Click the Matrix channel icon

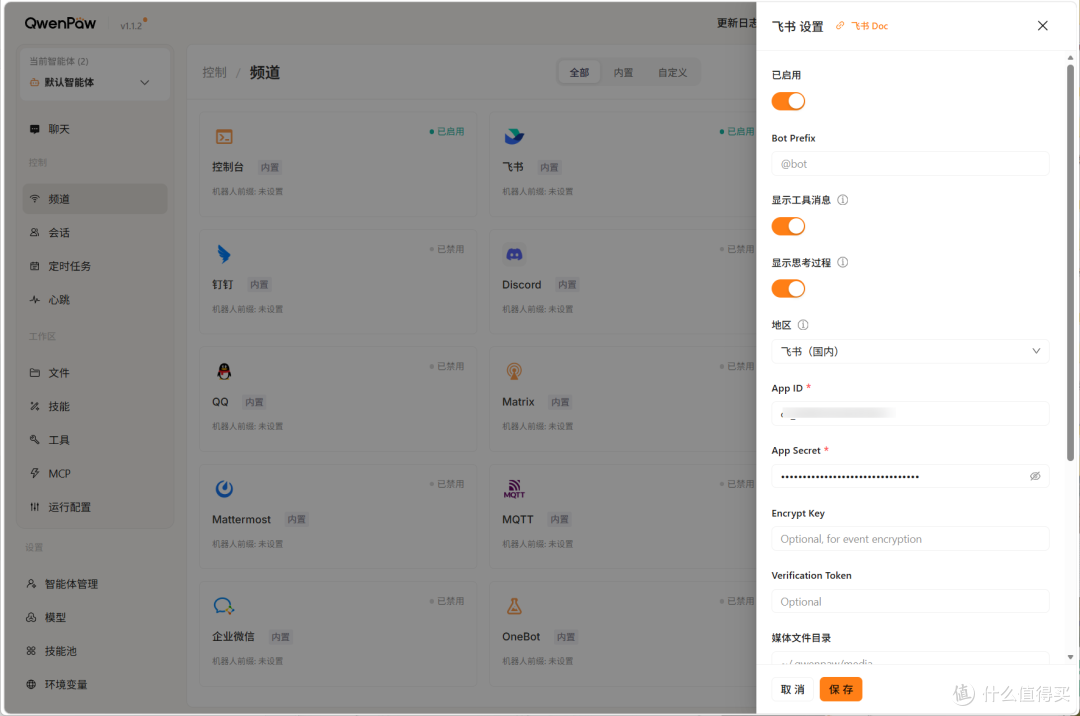coord(514,372)
